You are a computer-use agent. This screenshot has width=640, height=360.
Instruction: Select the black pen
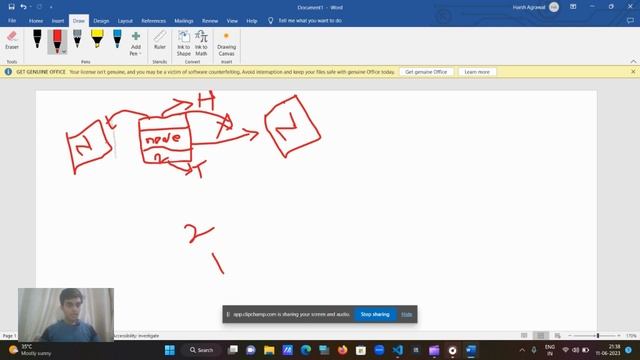pos(37,40)
